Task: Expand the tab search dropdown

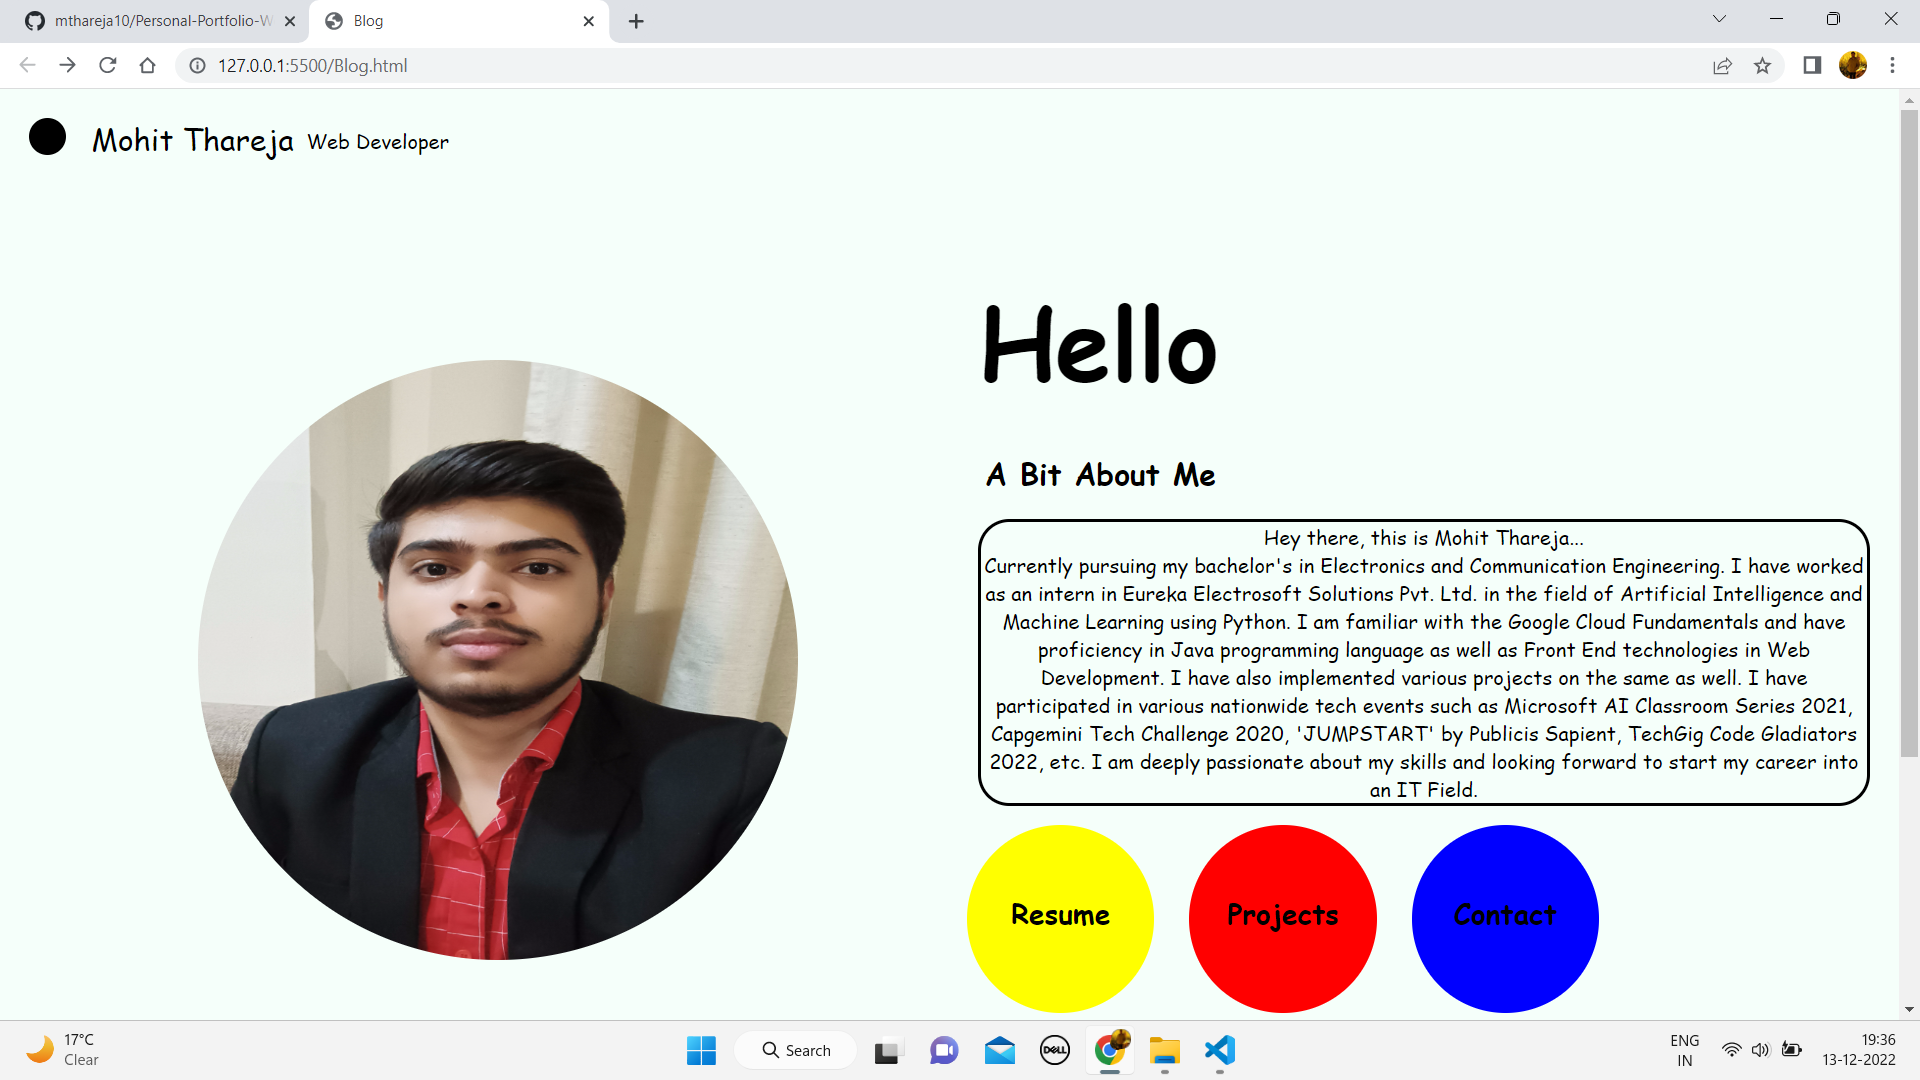Action: click(1719, 19)
